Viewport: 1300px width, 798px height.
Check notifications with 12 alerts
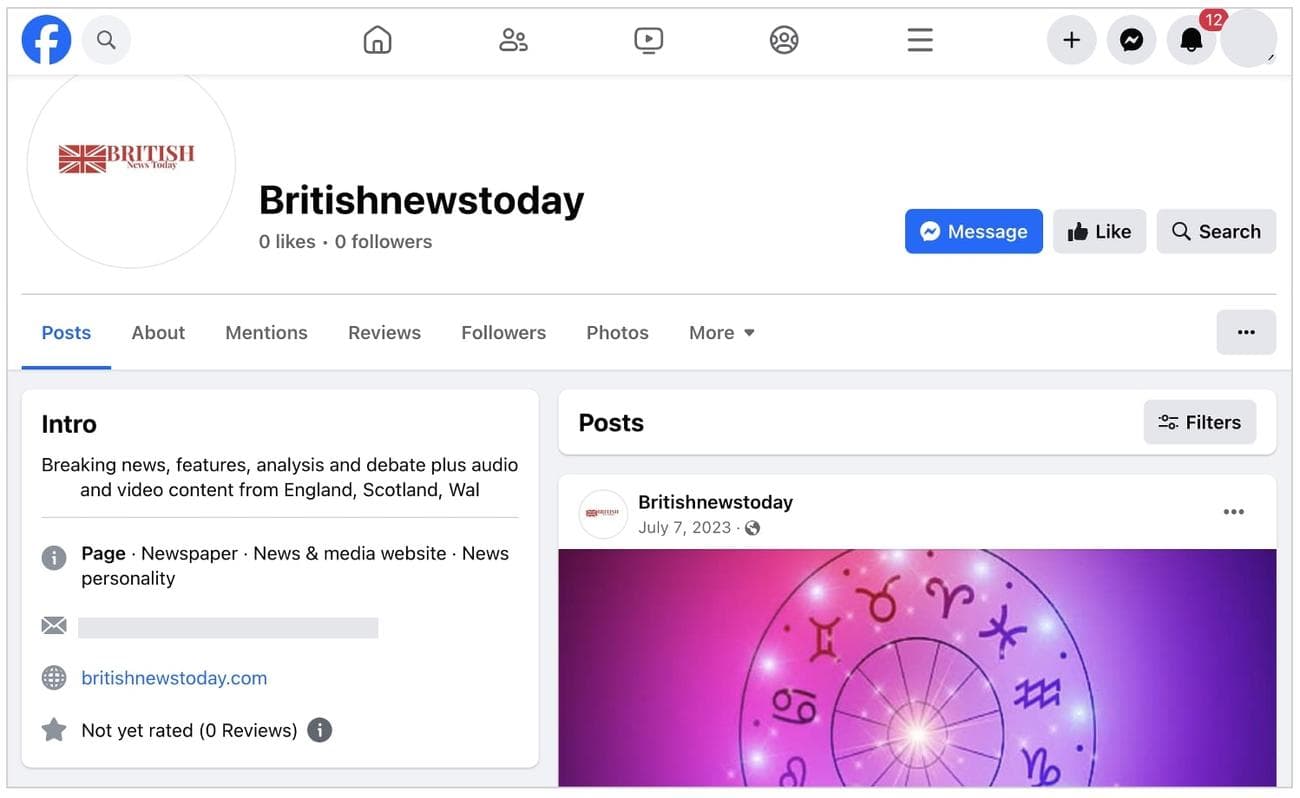click(x=1191, y=40)
